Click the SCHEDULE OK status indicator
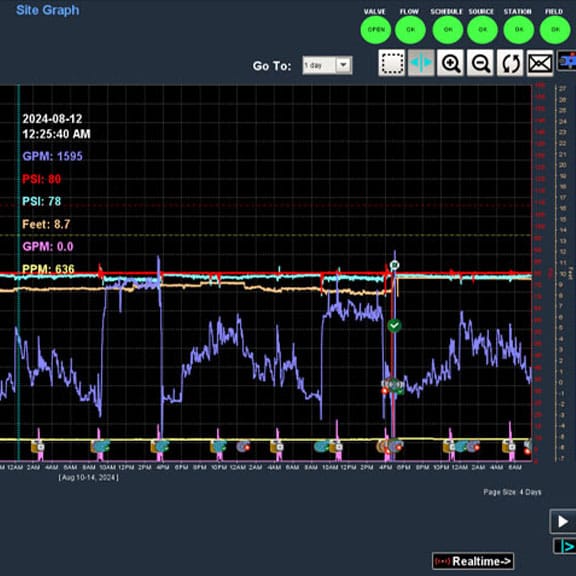 448,29
